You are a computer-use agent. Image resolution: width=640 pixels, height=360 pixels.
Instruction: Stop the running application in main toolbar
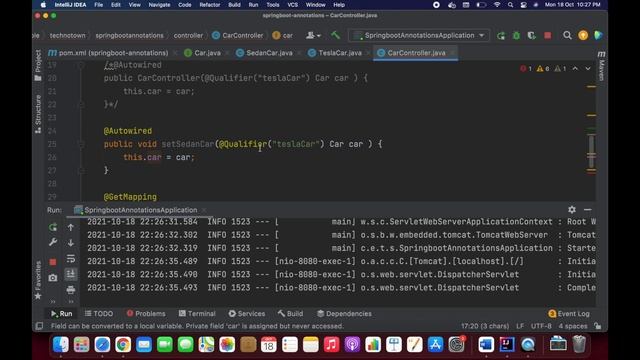pyautogui.click(x=548, y=36)
